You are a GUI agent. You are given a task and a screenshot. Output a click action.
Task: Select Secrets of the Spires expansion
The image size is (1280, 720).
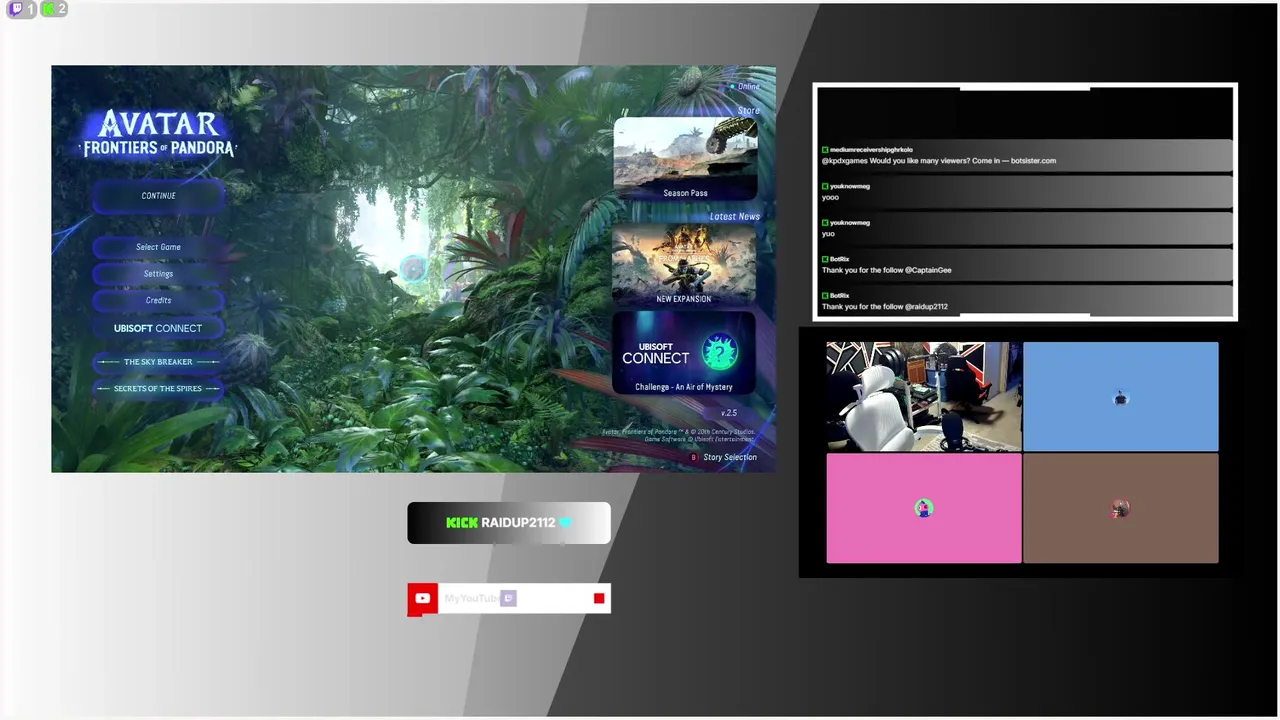(x=158, y=389)
